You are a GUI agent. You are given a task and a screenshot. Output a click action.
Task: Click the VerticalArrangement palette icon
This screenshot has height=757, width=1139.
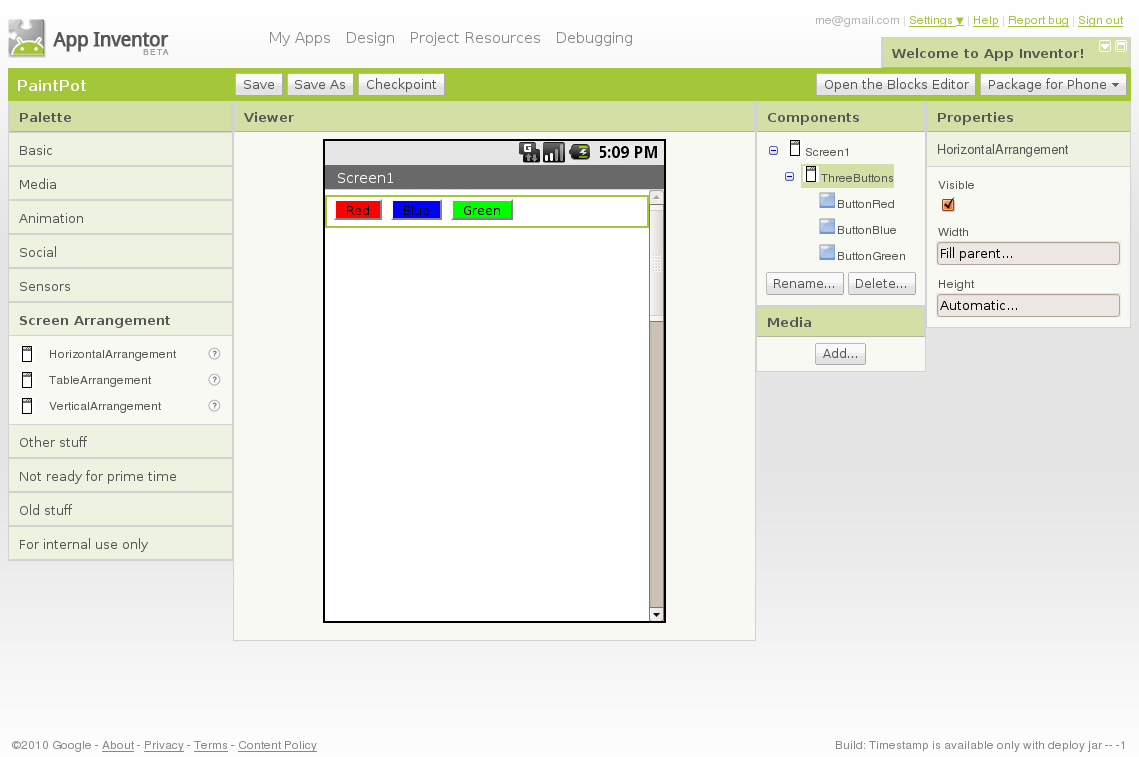click(27, 406)
